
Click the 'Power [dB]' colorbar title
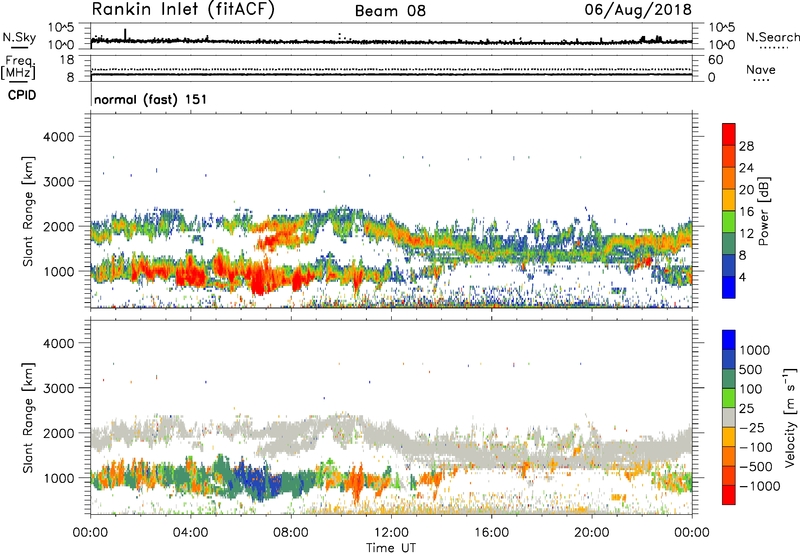[763, 211]
